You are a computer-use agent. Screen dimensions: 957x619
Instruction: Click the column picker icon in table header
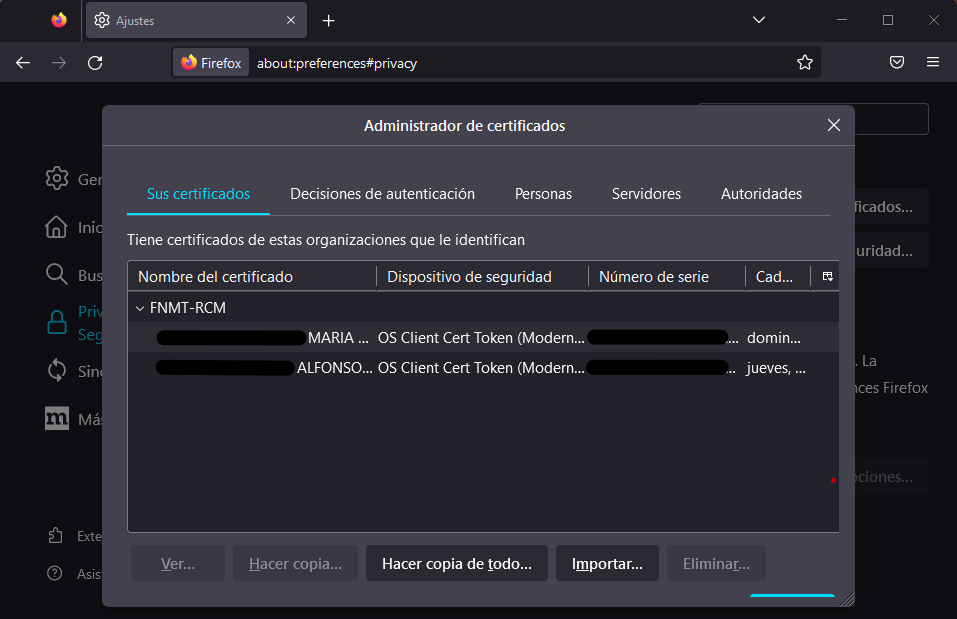827,277
